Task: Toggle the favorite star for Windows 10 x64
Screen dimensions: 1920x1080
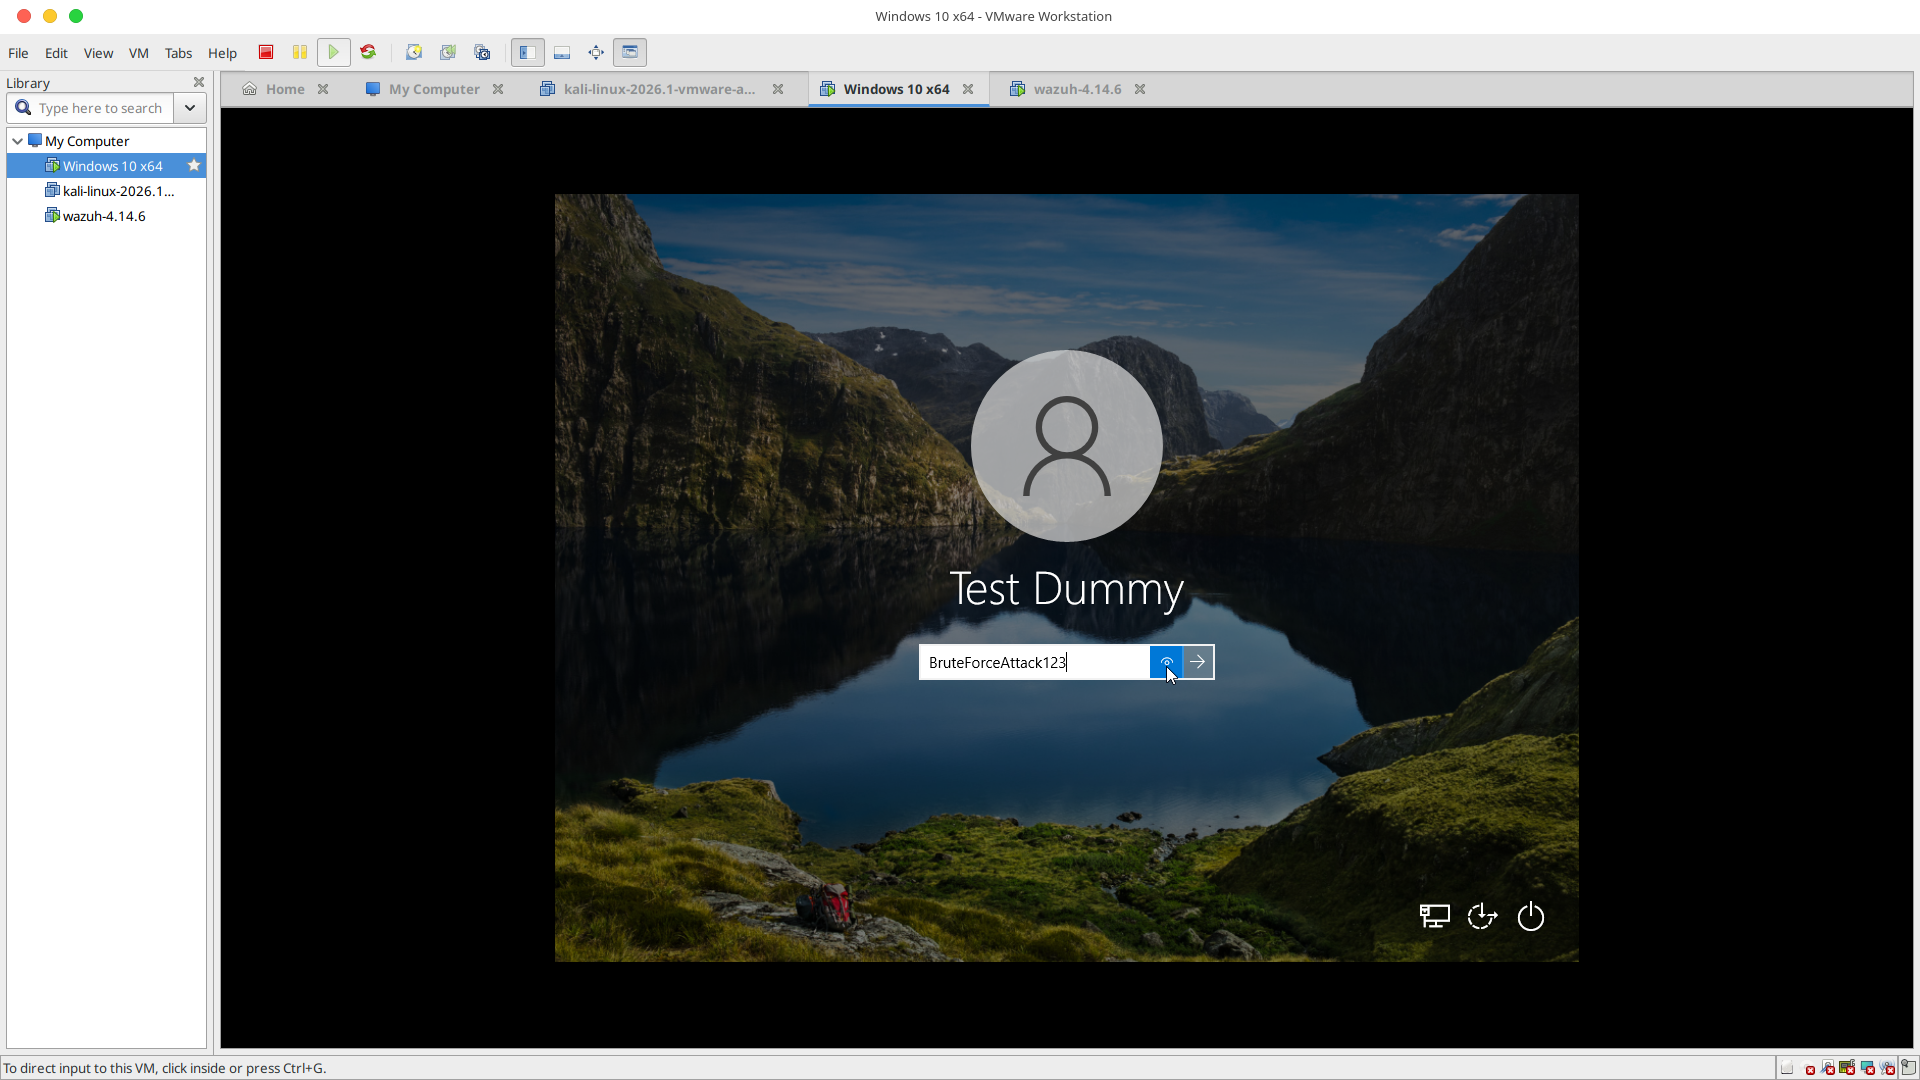Action: click(194, 165)
